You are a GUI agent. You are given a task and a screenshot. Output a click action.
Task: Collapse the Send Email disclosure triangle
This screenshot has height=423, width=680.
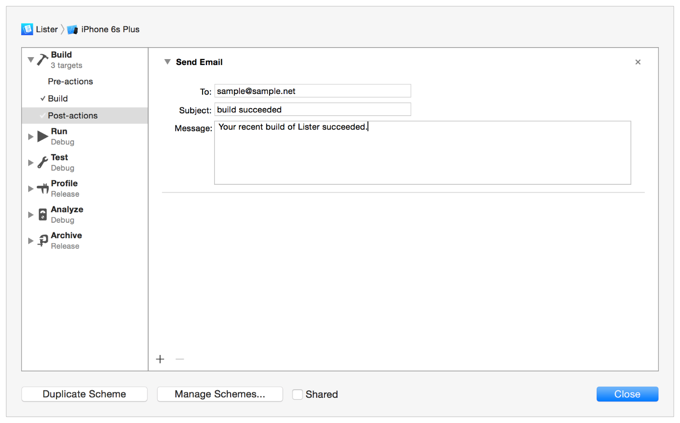(x=167, y=62)
